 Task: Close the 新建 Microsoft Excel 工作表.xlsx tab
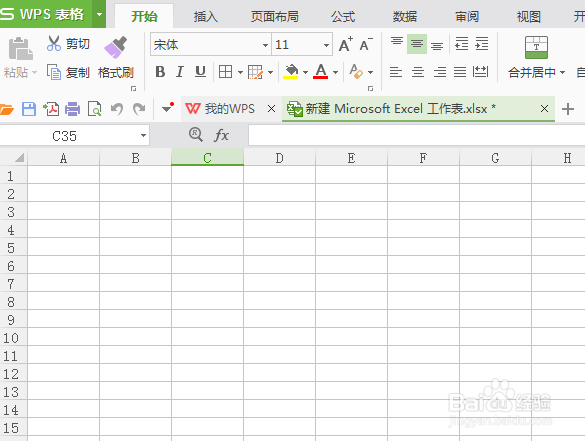(x=544, y=109)
